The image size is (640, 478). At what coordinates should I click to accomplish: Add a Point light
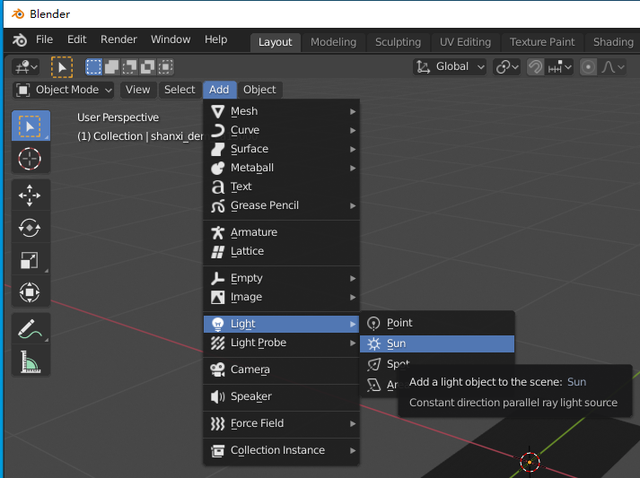click(437, 323)
